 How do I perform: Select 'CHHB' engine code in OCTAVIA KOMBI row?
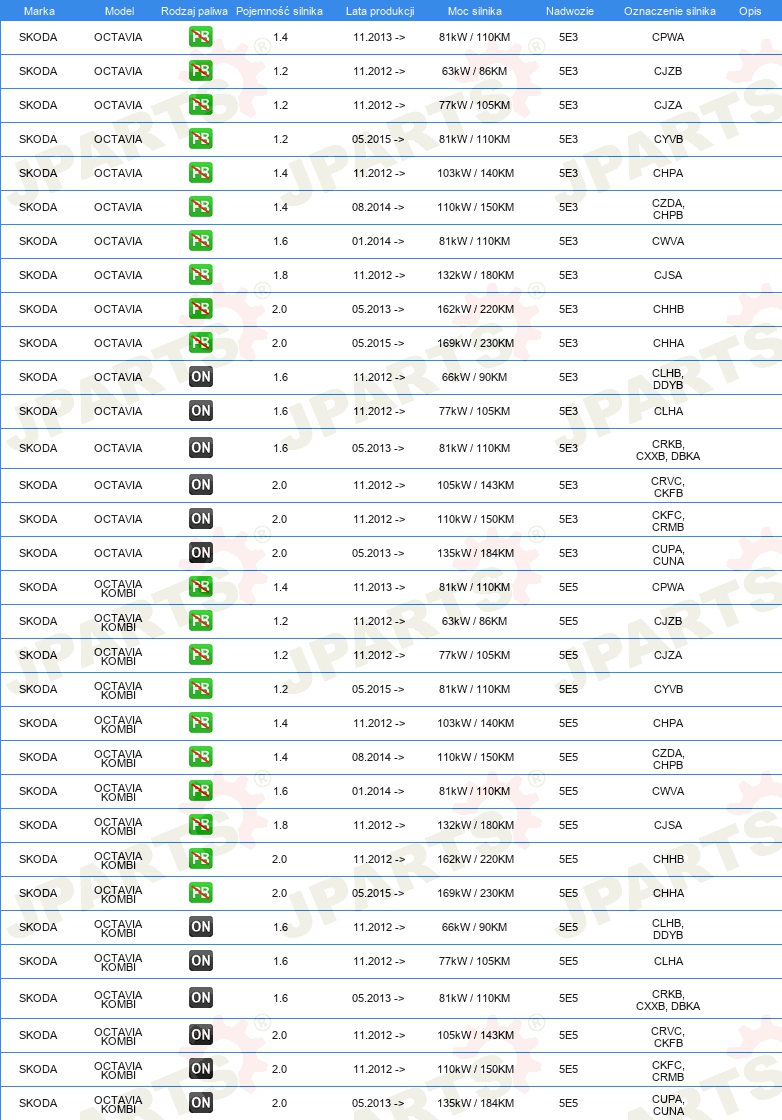(x=668, y=859)
